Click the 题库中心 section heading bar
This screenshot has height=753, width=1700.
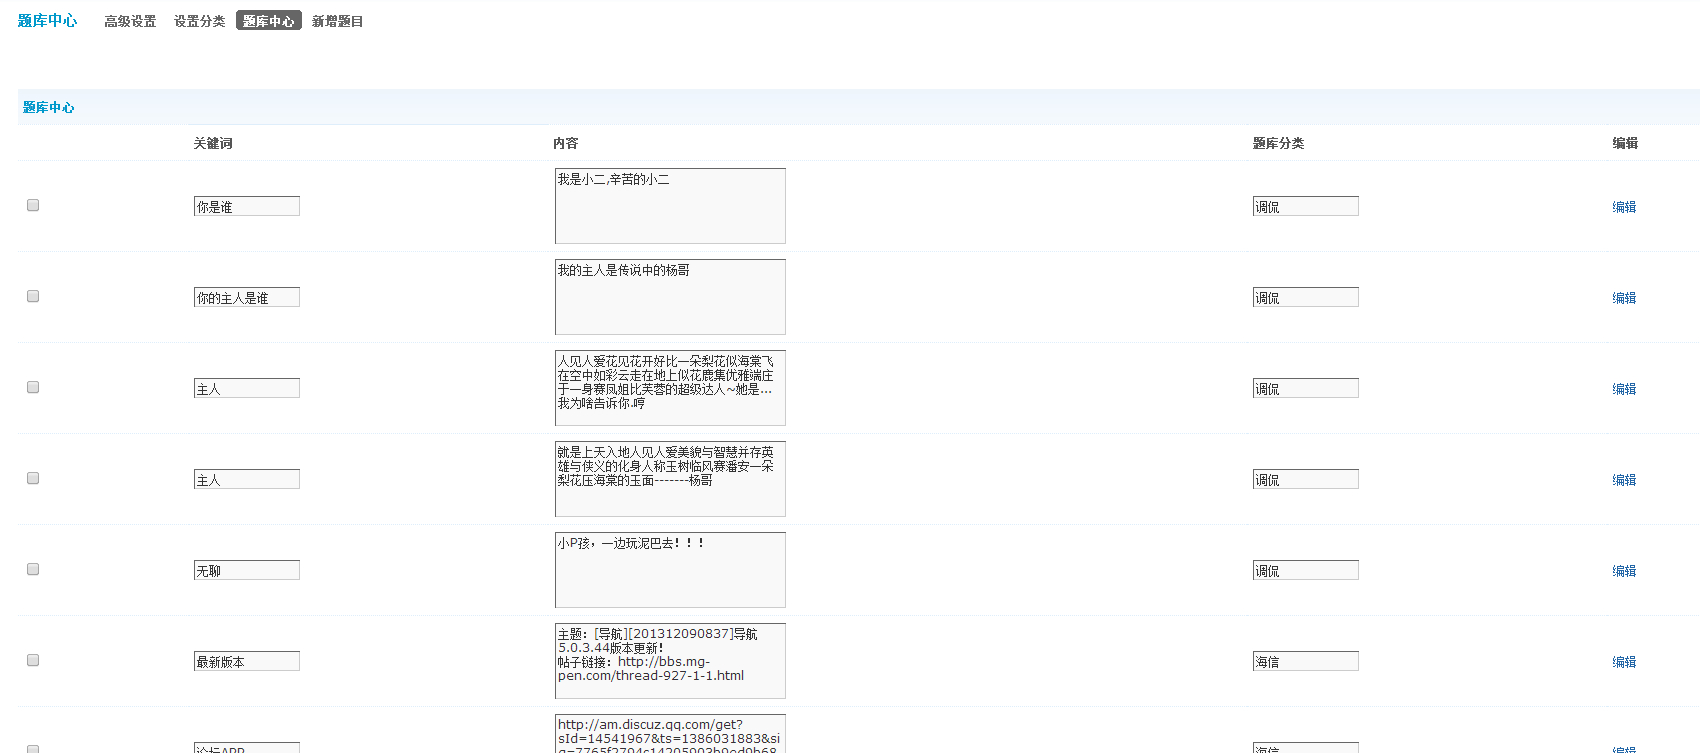[x=858, y=107]
